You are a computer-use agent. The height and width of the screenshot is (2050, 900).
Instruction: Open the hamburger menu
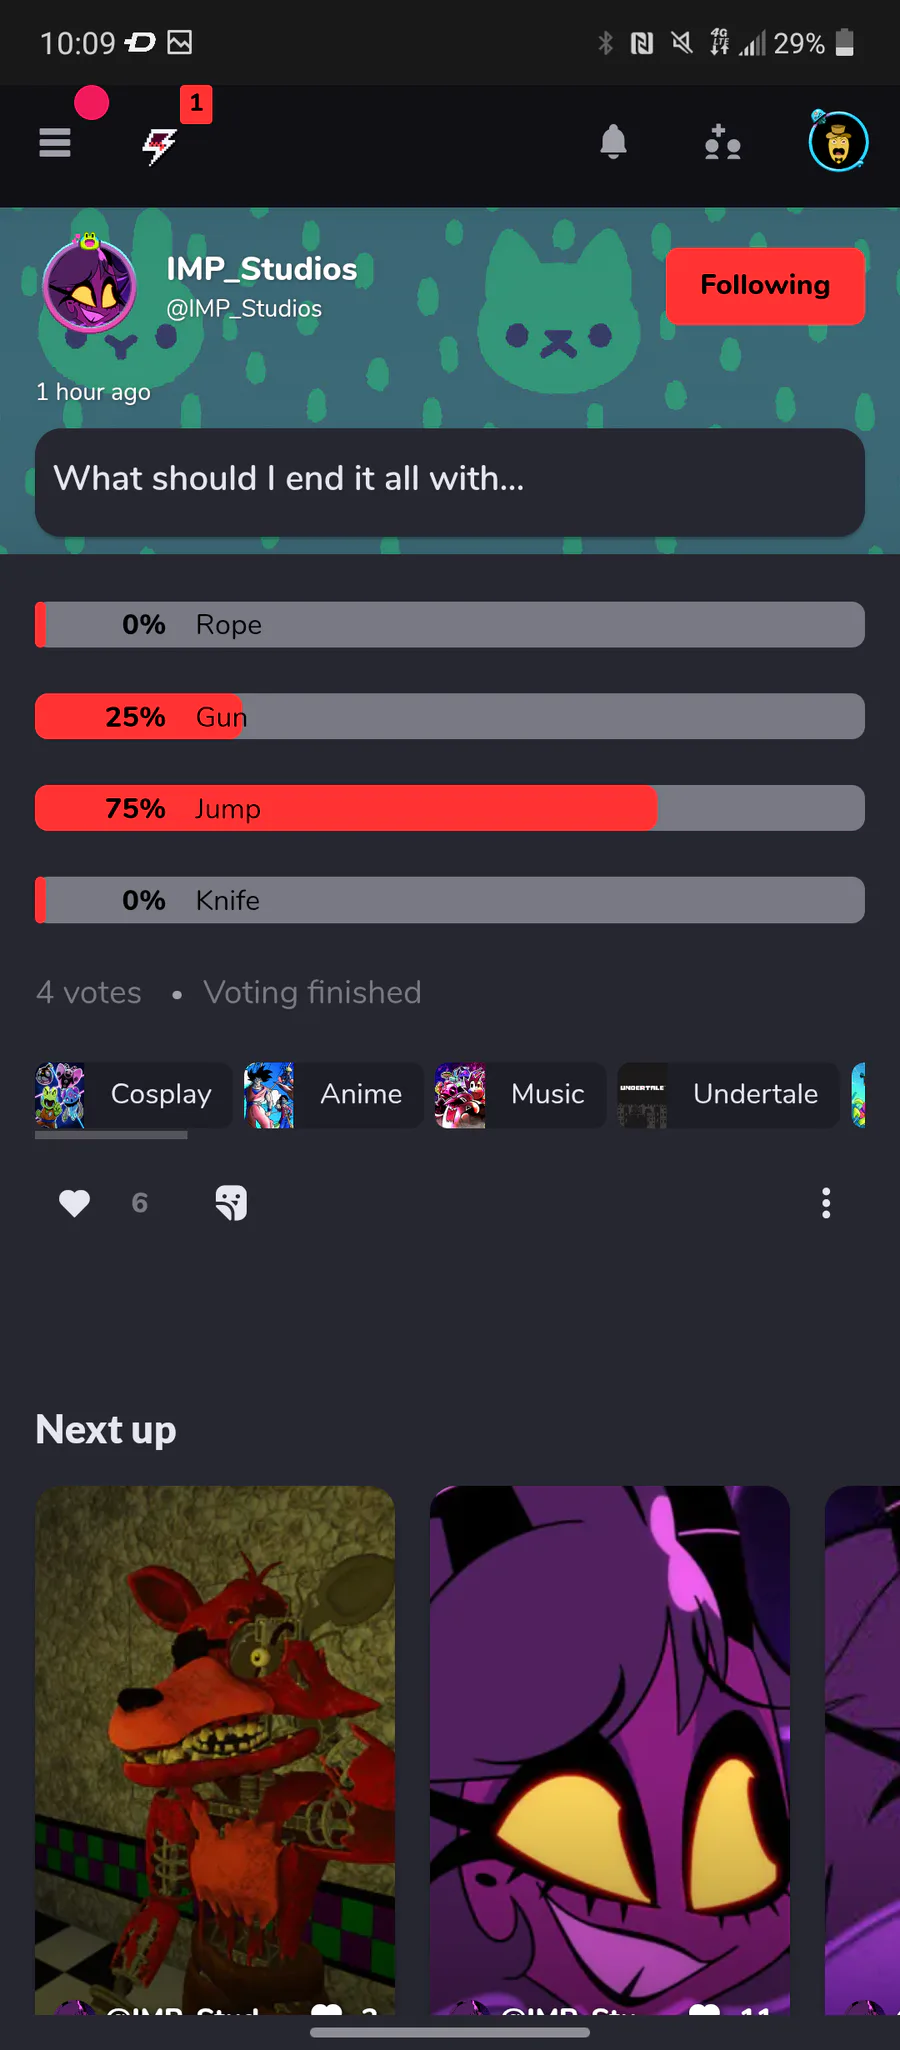pos(55,143)
